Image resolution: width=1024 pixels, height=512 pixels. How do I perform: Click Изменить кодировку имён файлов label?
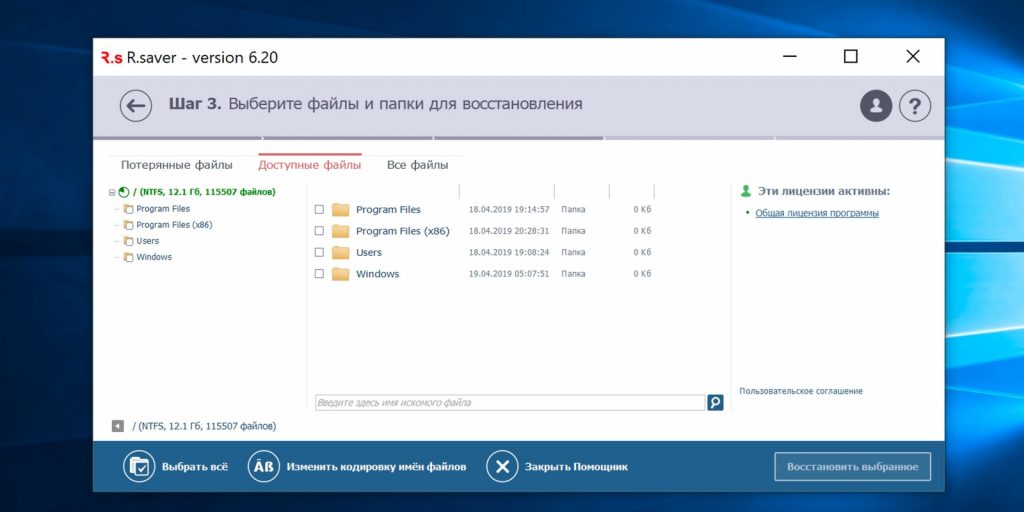(377, 467)
